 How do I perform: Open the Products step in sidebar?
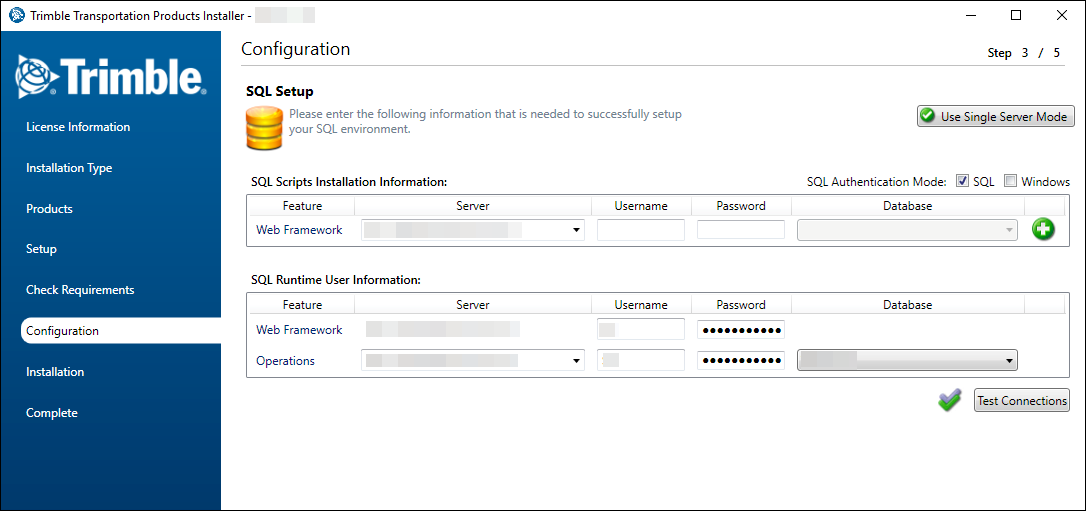coord(50,209)
